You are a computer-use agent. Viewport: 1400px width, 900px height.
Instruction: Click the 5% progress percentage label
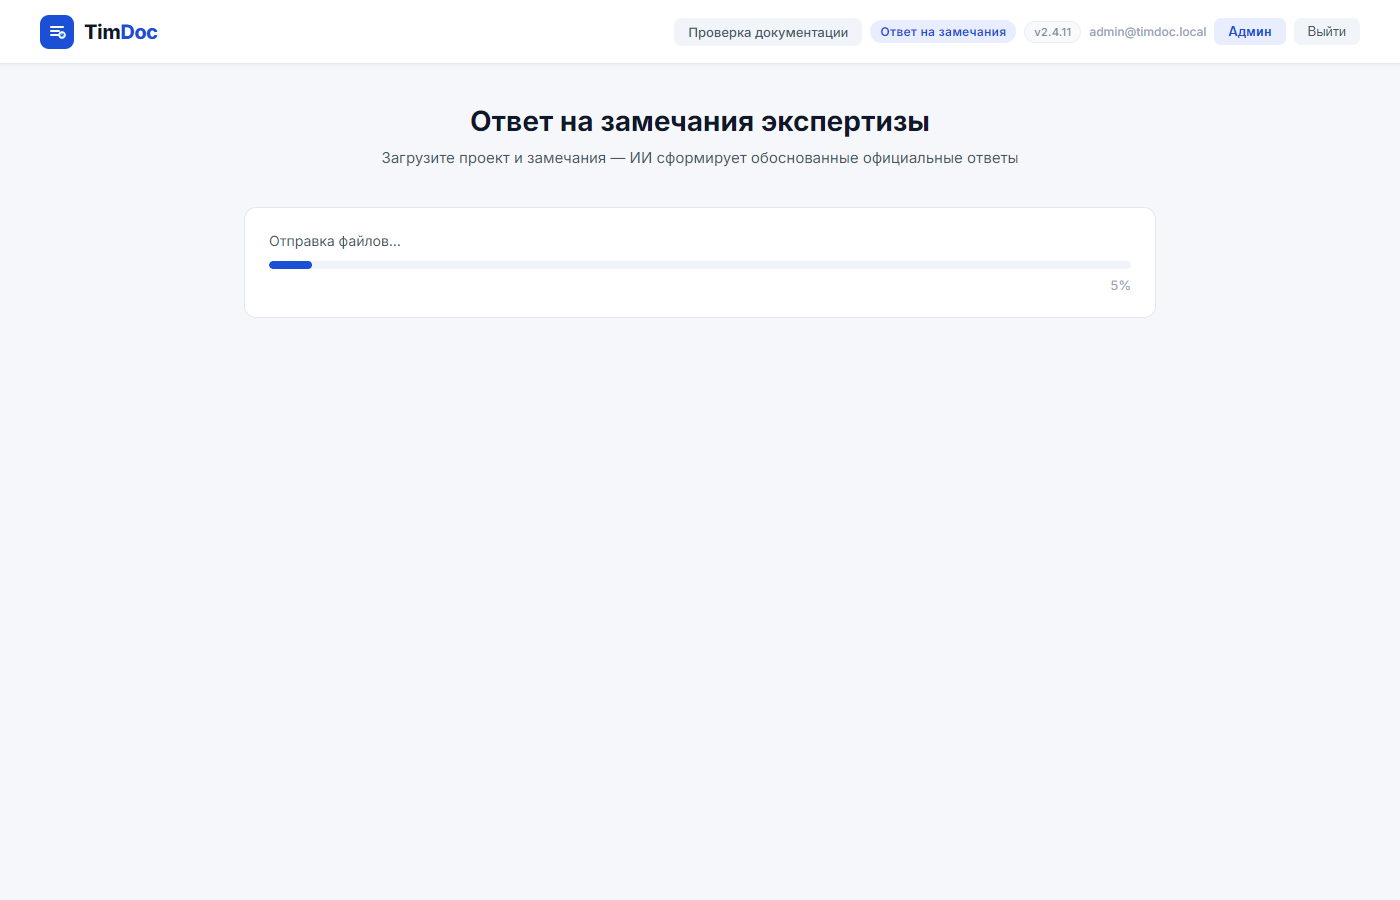[x=1120, y=285]
